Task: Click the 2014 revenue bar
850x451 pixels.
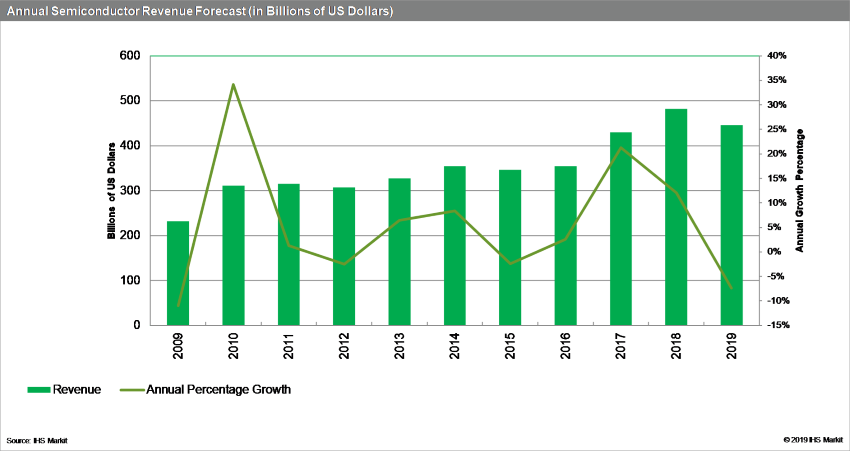Action: click(454, 246)
